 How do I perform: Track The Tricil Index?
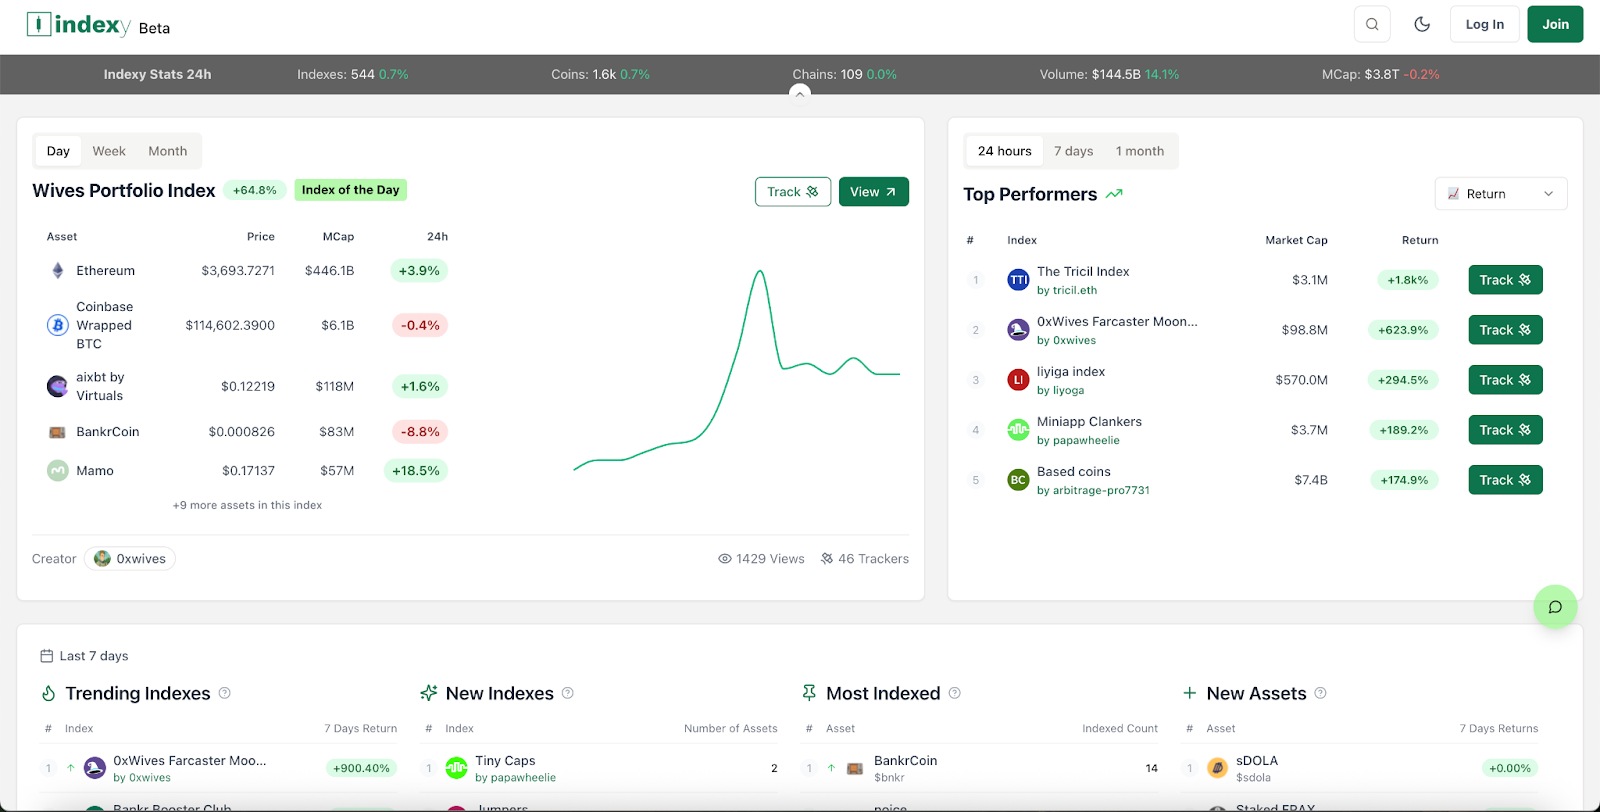(x=1505, y=280)
